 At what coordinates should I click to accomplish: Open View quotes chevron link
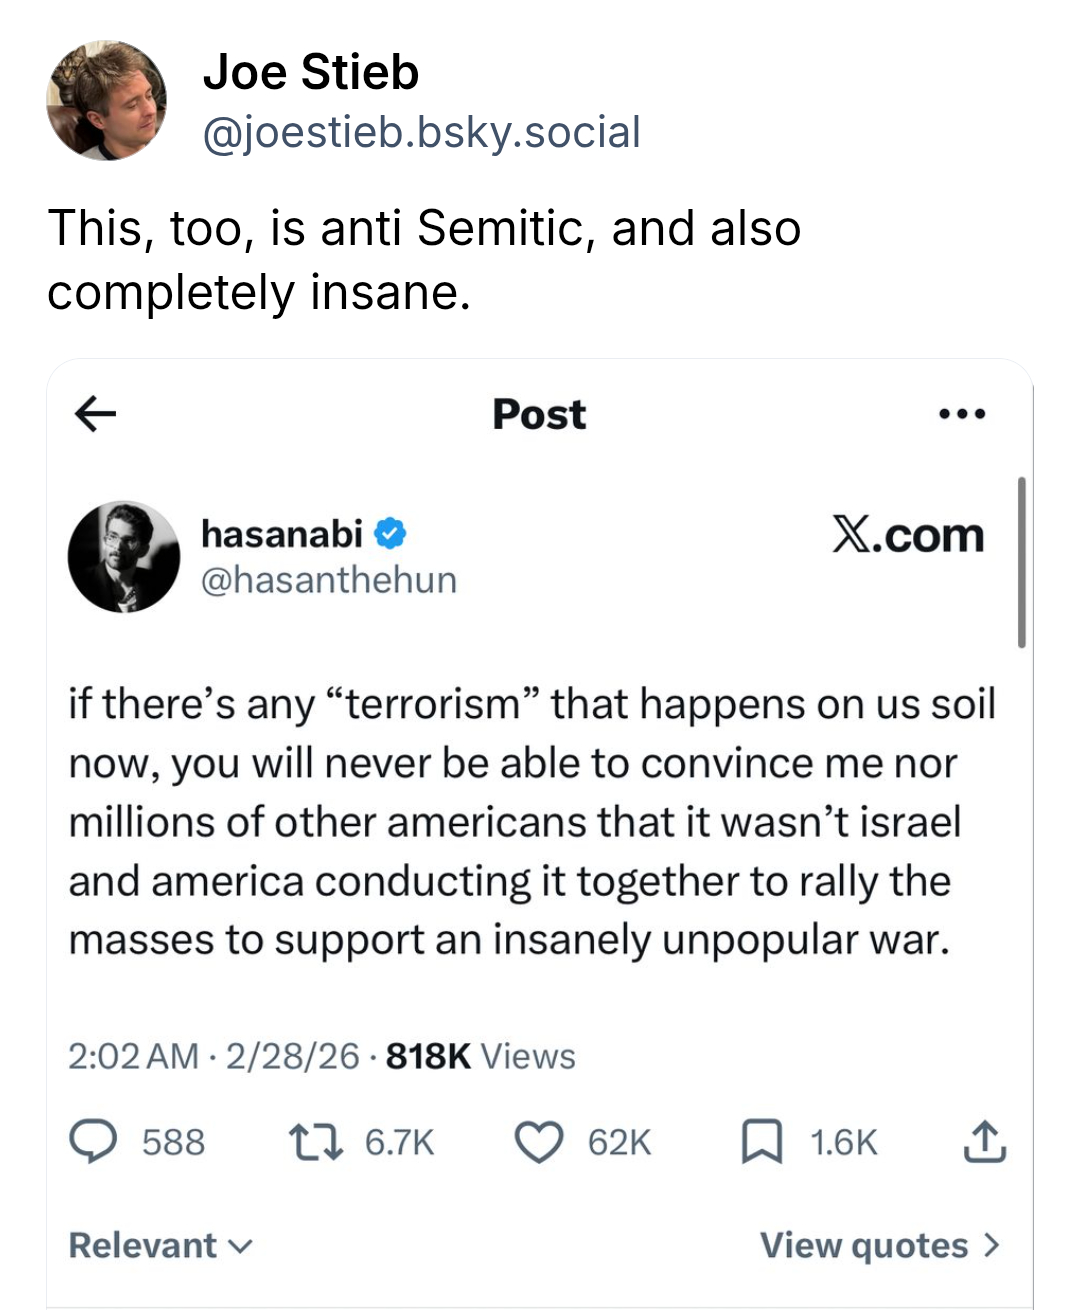(x=879, y=1245)
